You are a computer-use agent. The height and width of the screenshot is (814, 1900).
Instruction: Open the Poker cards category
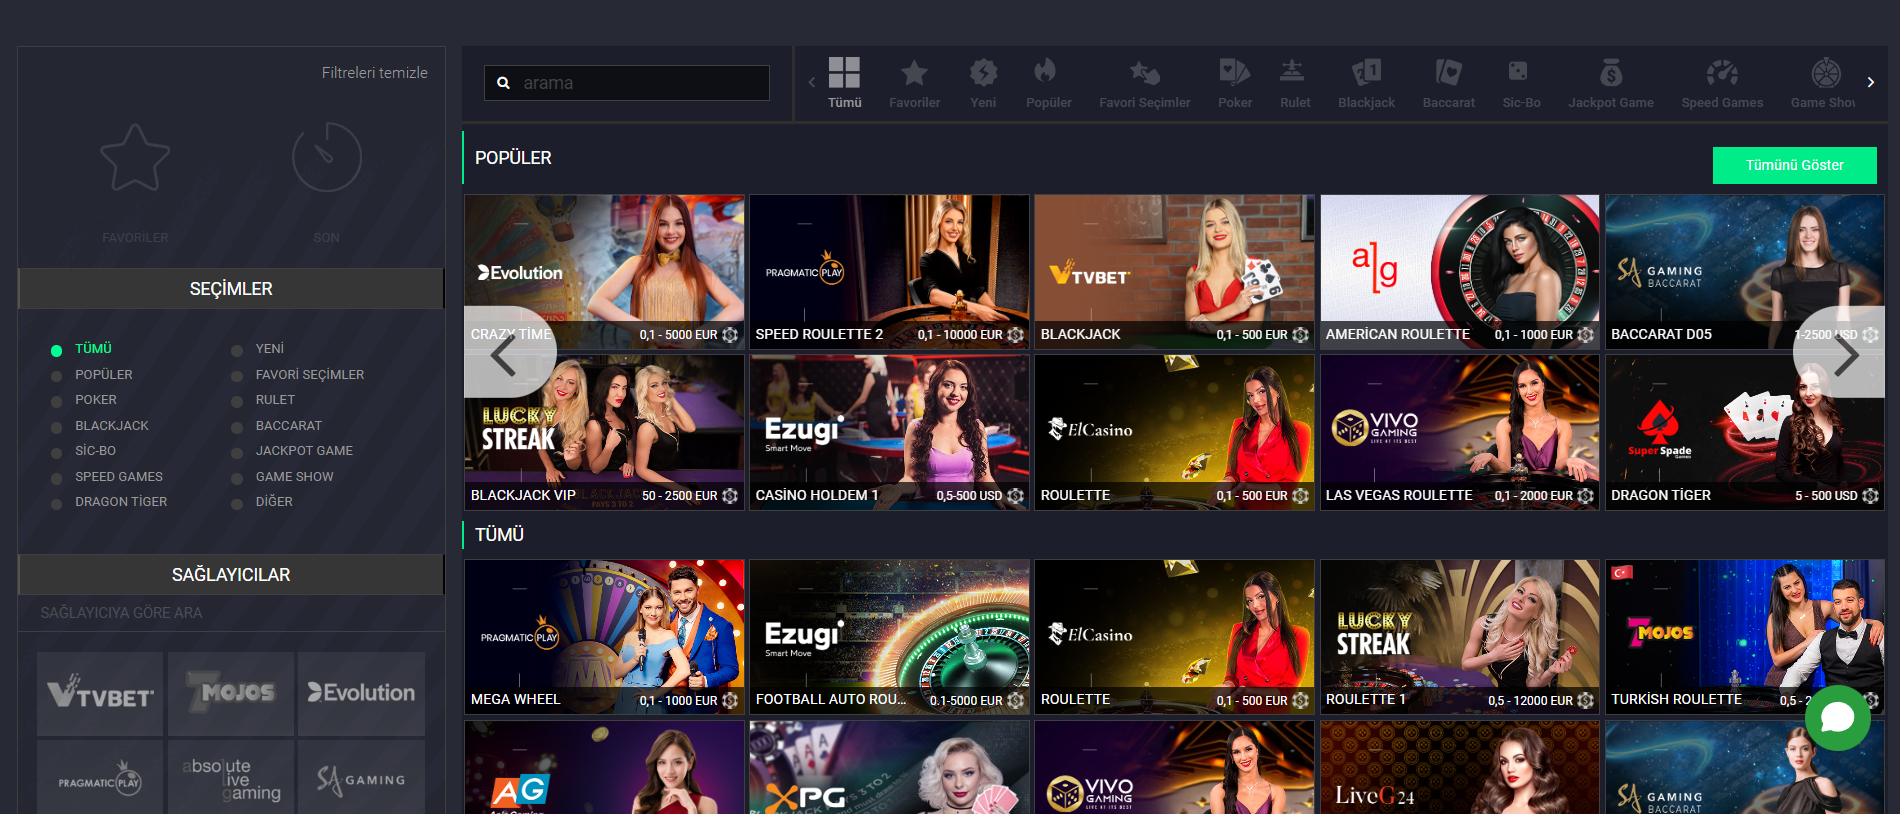(1235, 83)
